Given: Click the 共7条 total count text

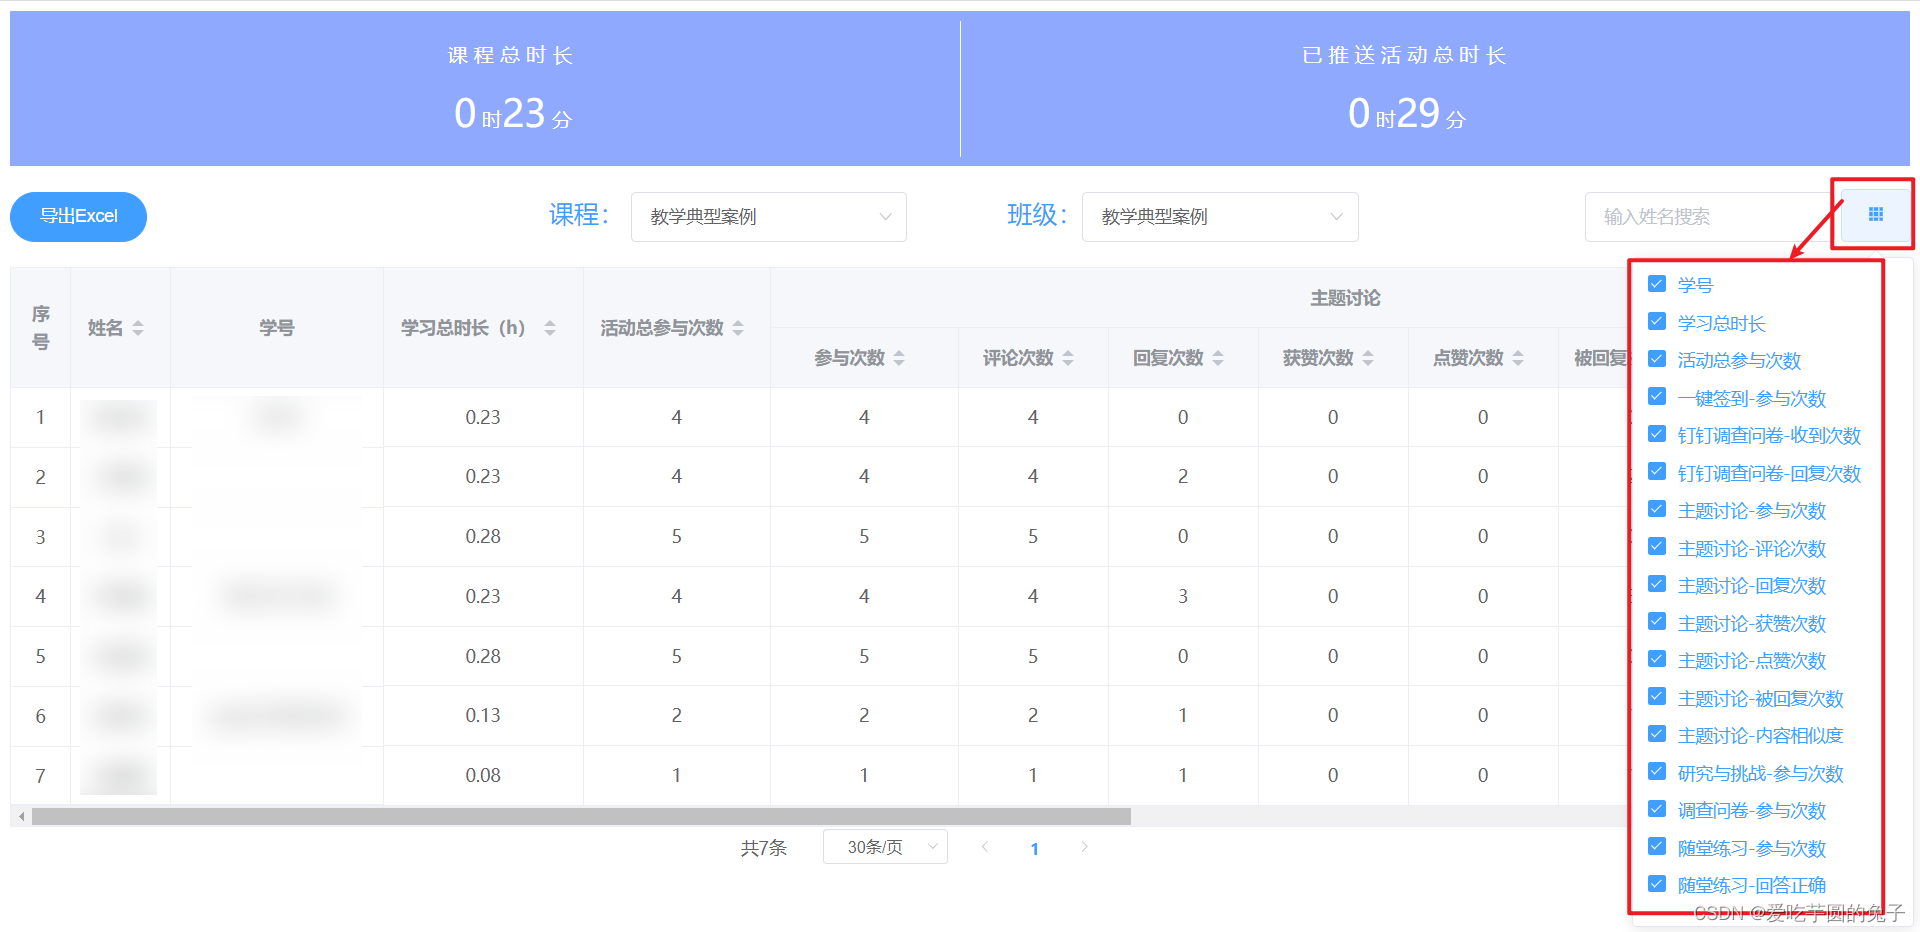Looking at the screenshot, I should (764, 848).
